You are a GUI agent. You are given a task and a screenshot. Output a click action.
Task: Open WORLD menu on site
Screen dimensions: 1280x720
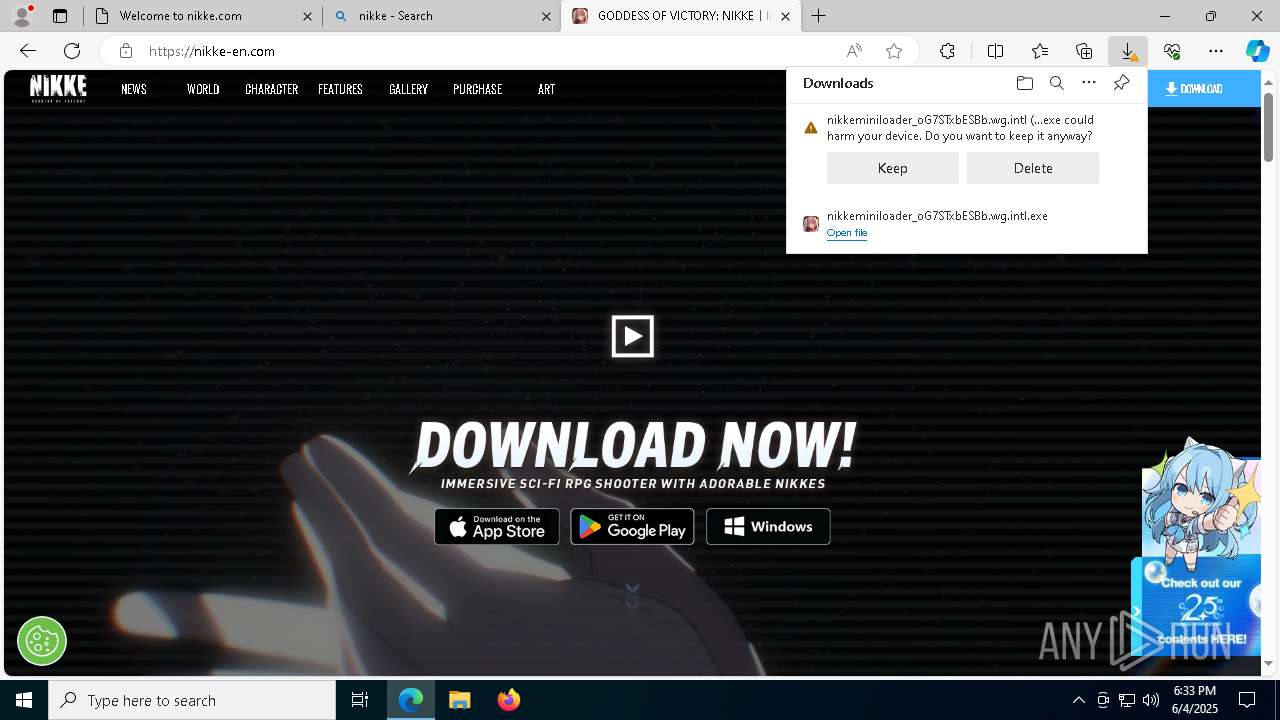[203, 89]
